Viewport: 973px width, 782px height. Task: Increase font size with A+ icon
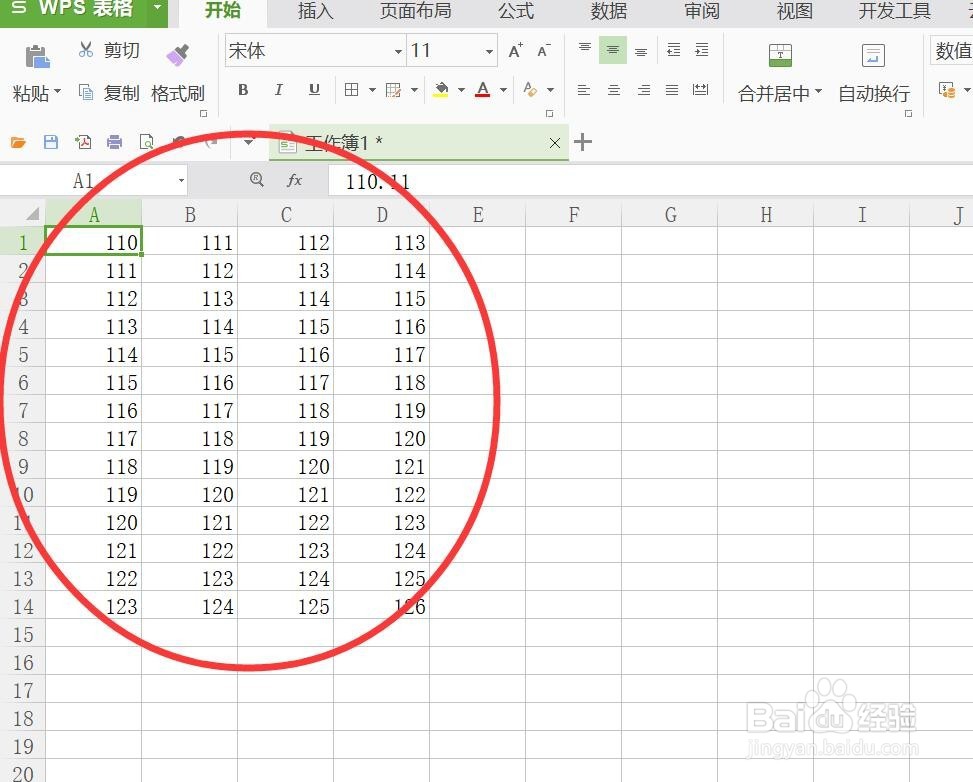tap(515, 50)
